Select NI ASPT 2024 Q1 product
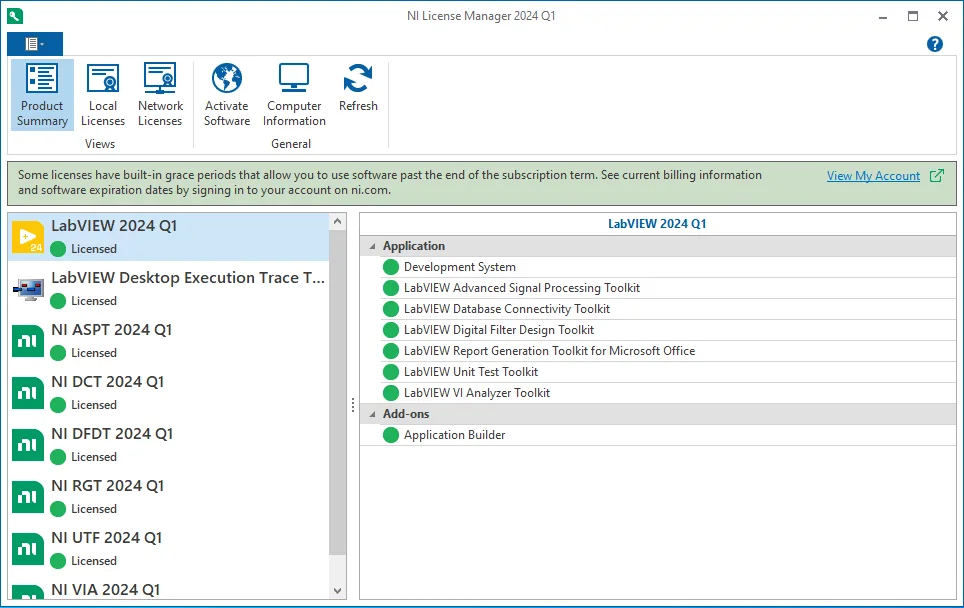The image size is (964, 608). pos(169,340)
